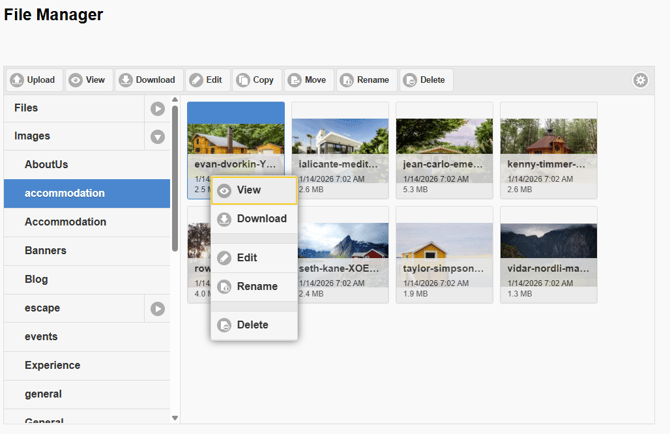Click the delete icon in context menu
This screenshot has width=670, height=434.
[x=224, y=325]
